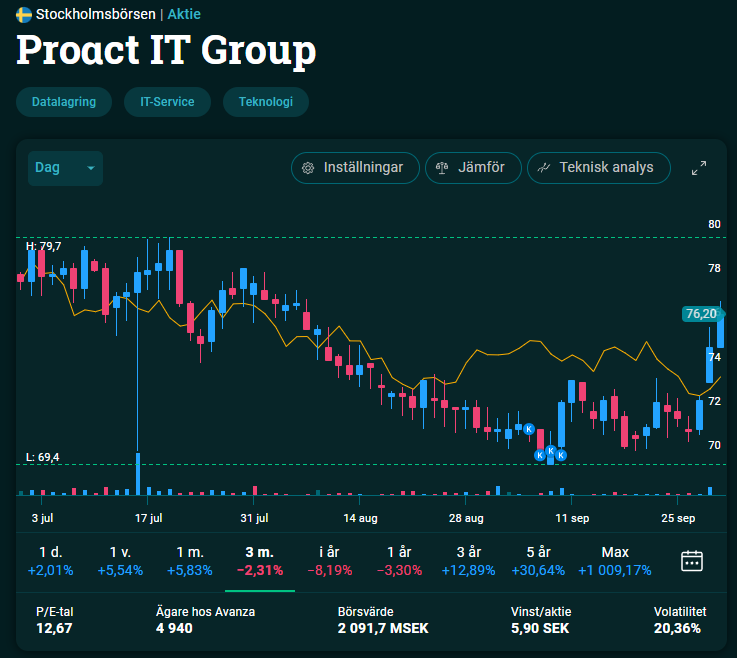Click the fullscreen expand chart icon
737x658 pixels.
tap(699, 168)
